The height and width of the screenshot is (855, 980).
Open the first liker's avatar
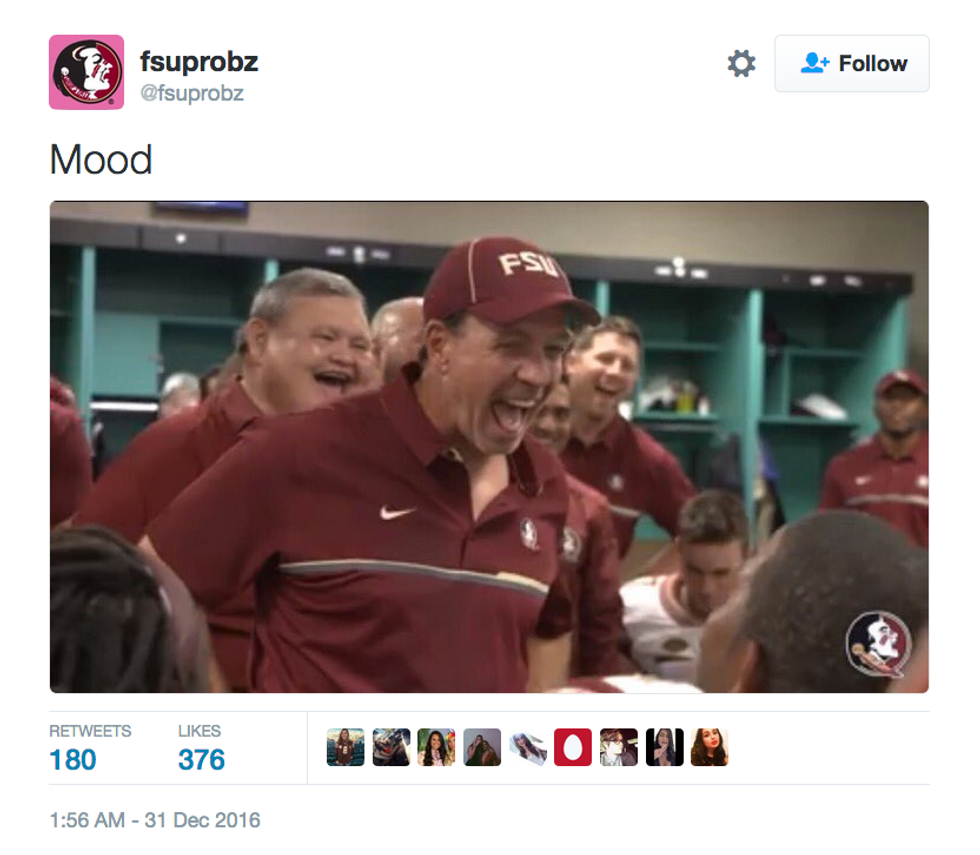pyautogui.click(x=345, y=747)
